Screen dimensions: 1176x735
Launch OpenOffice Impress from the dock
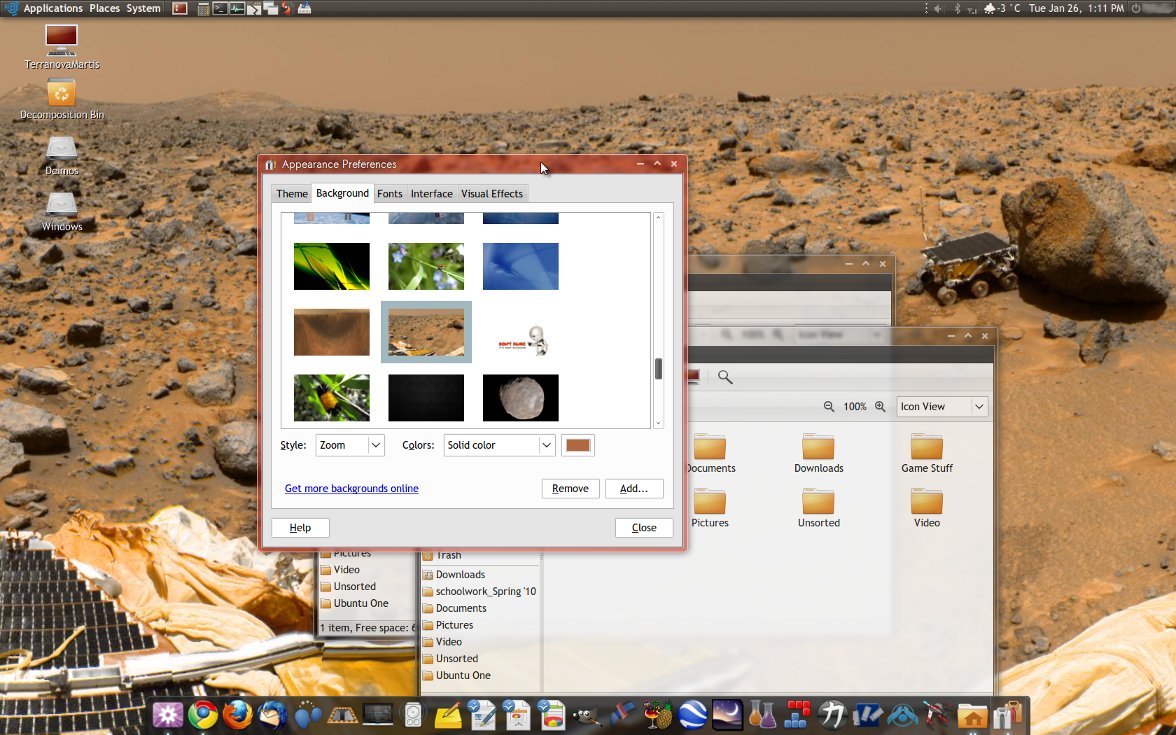point(517,715)
